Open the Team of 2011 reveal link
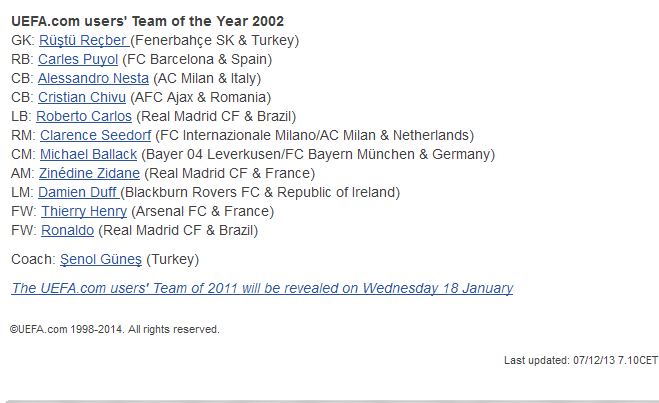This screenshot has width=659, height=403. pos(262,288)
